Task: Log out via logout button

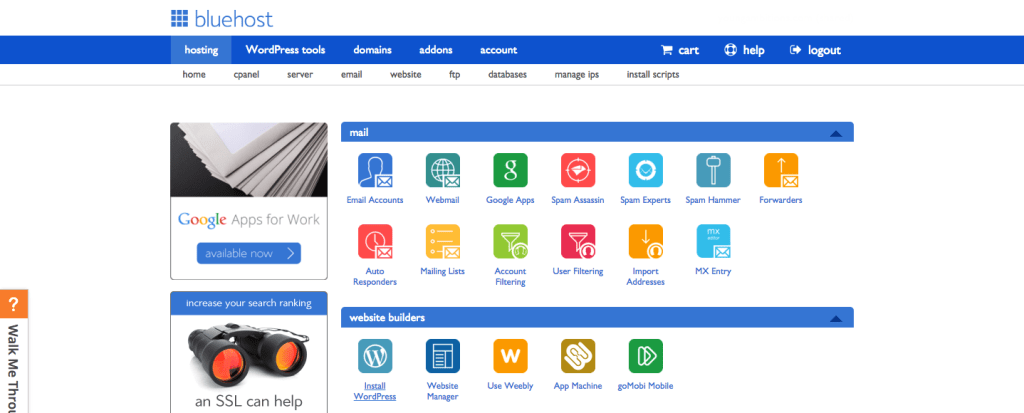Action: (x=815, y=50)
